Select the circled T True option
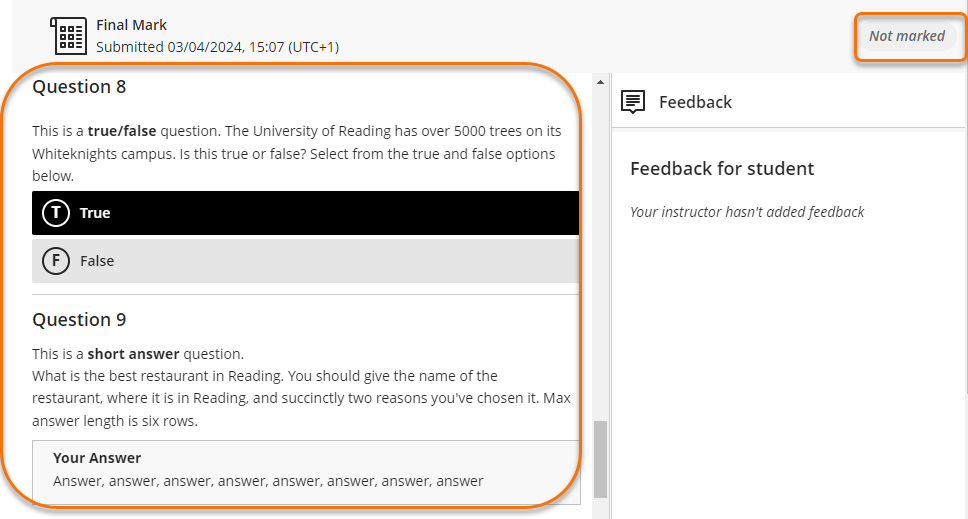This screenshot has width=968, height=519. click(x=56, y=213)
